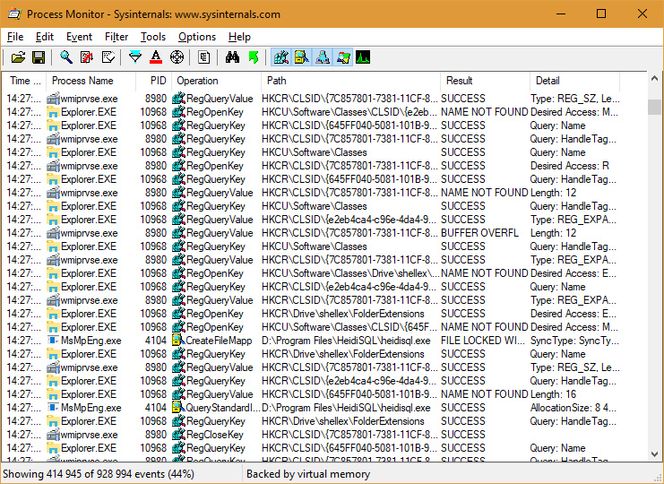The width and height of the screenshot is (664, 484).
Task: Toggle Show Registry Activity button
Action: coord(281,57)
